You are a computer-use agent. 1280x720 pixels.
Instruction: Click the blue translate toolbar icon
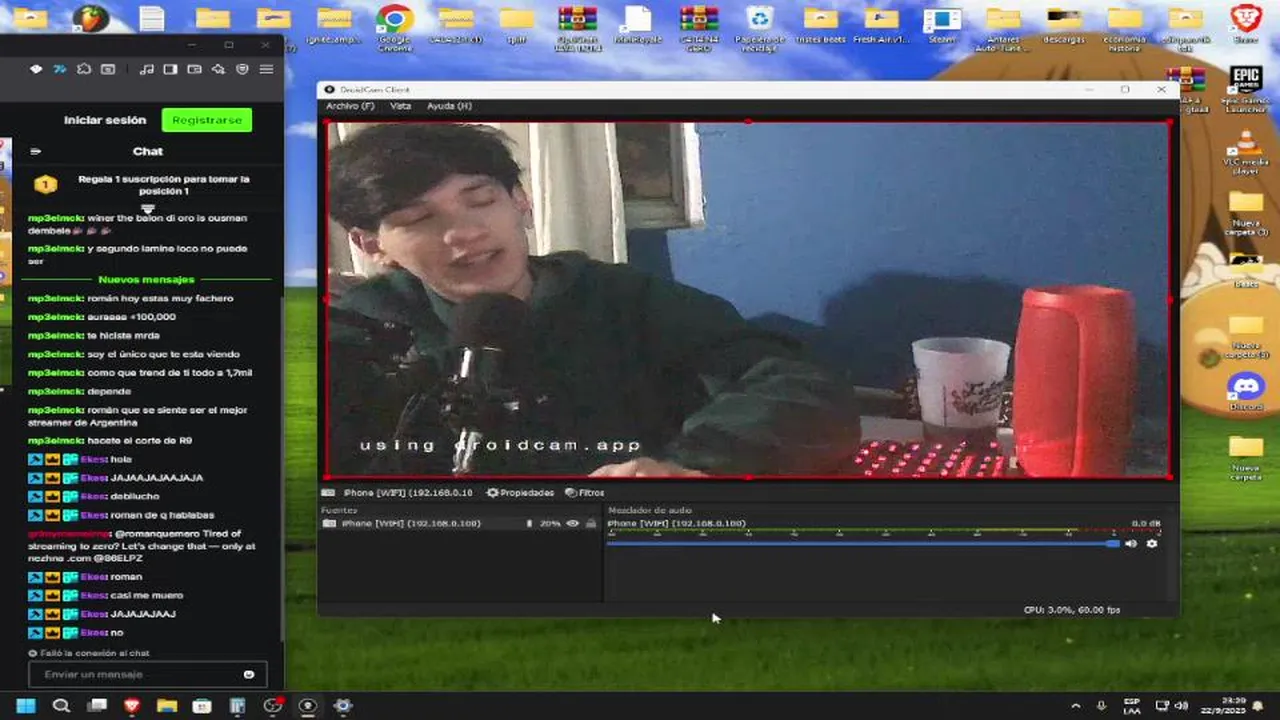pyautogui.click(x=60, y=69)
